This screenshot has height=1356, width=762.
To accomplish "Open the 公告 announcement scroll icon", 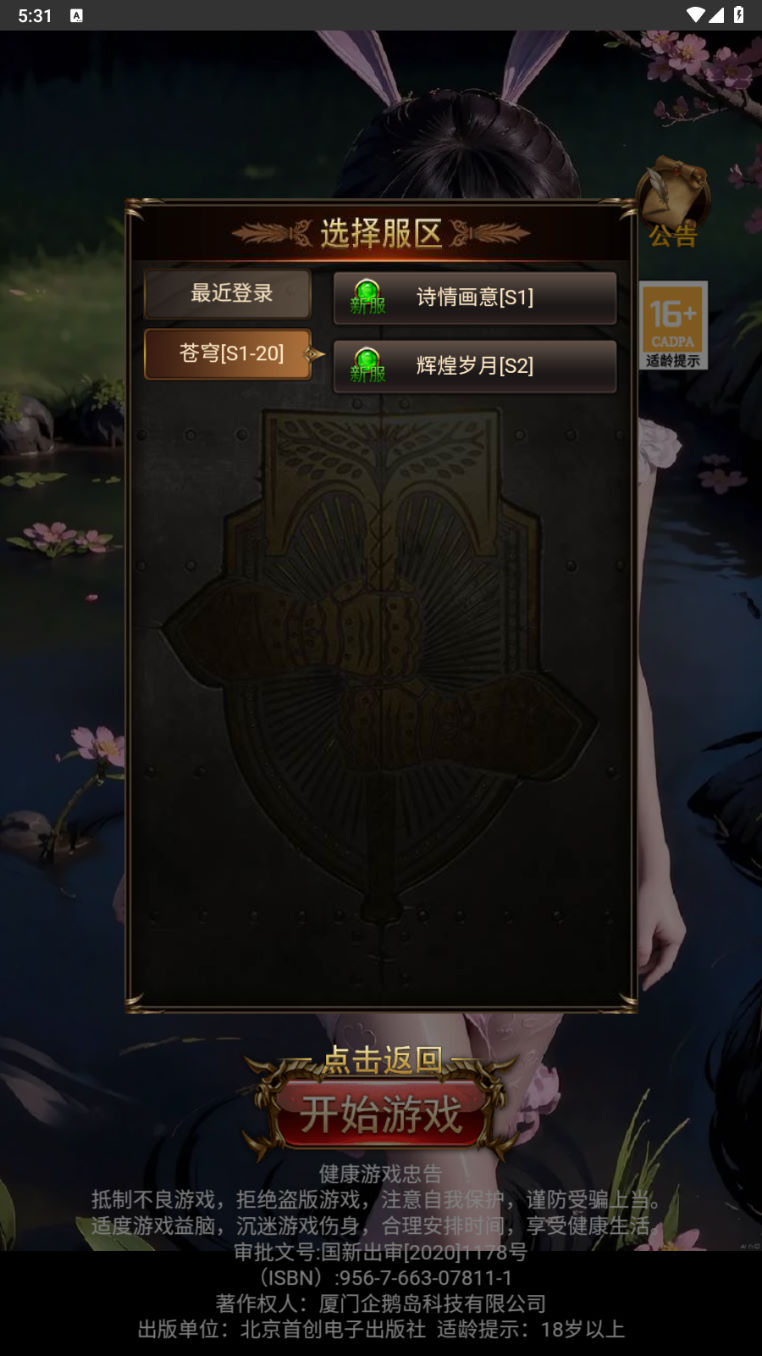I will [x=673, y=205].
